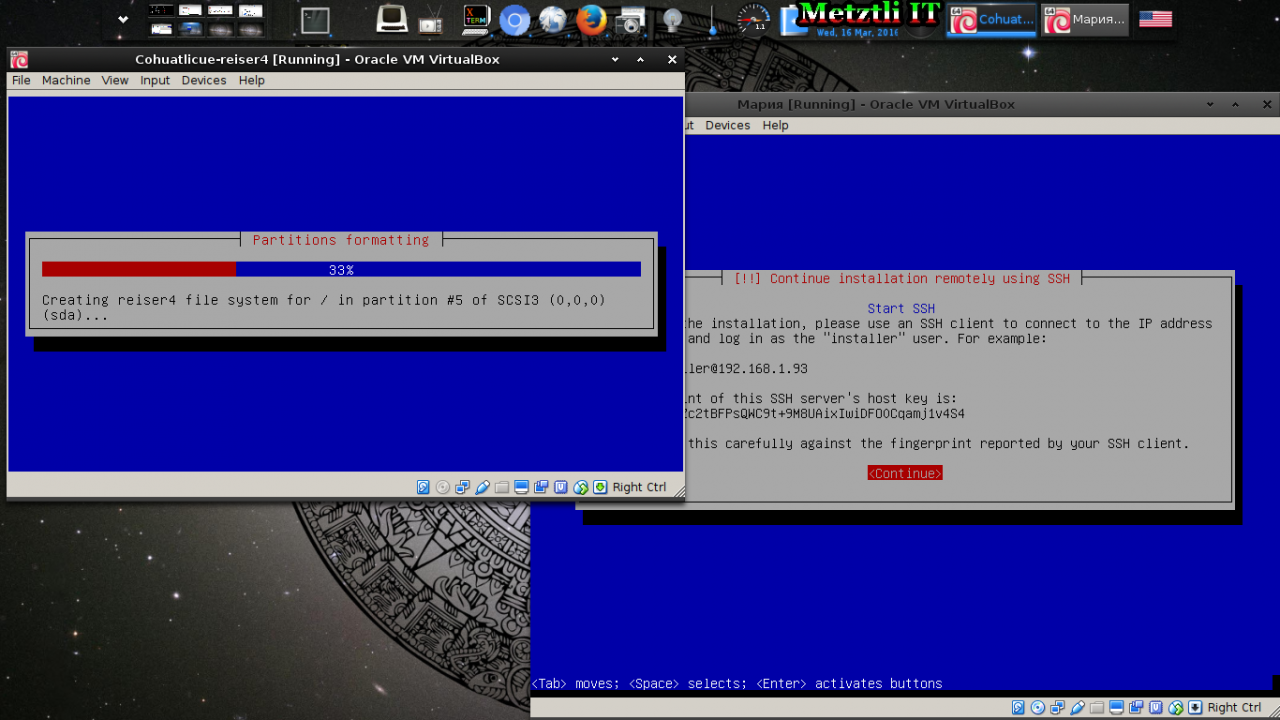1280x720 pixels.
Task: Click Cohuatlicue window resize grip corner
Action: pos(678,492)
